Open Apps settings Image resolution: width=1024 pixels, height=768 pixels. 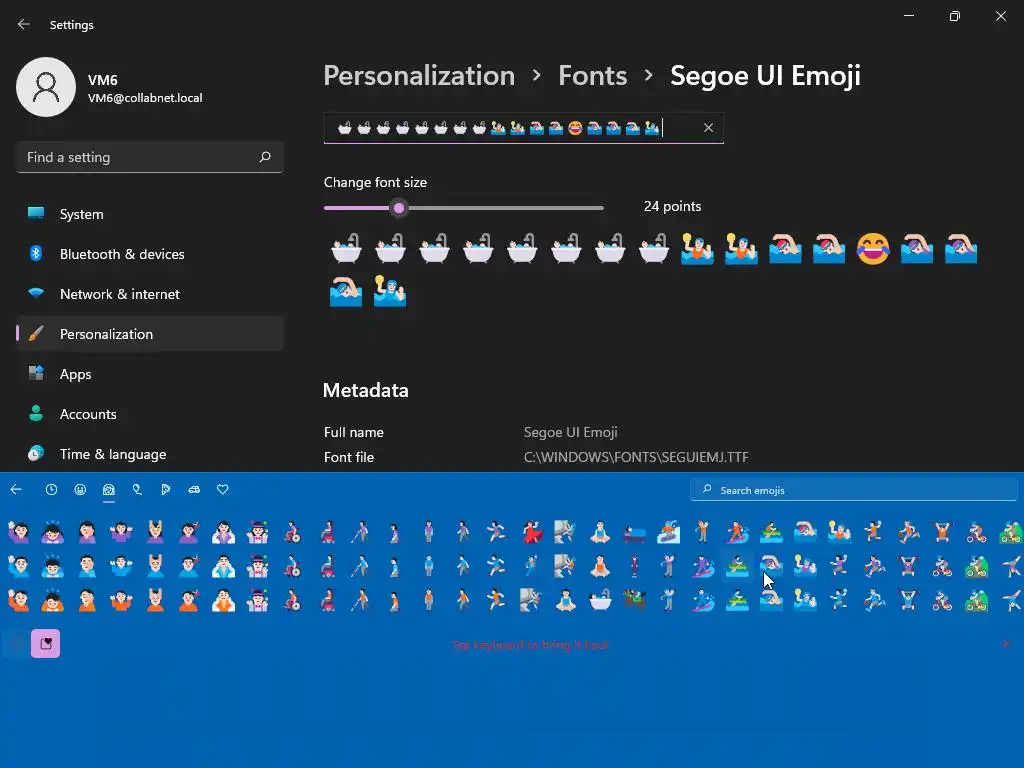[x=150, y=374]
